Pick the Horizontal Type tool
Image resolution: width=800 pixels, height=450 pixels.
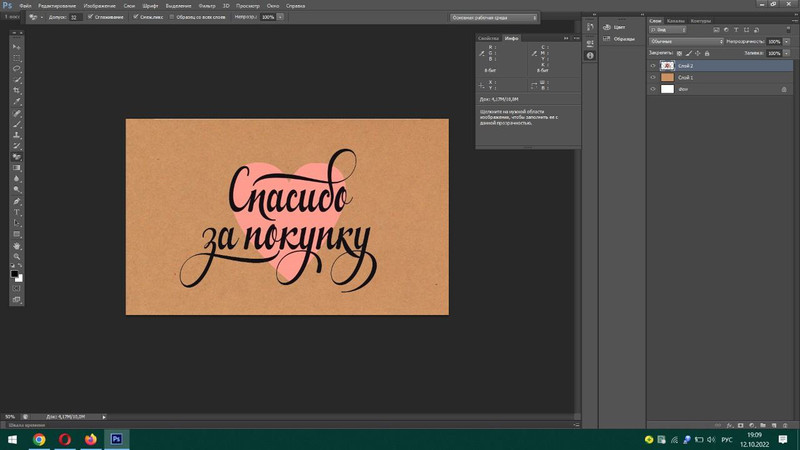point(17,211)
